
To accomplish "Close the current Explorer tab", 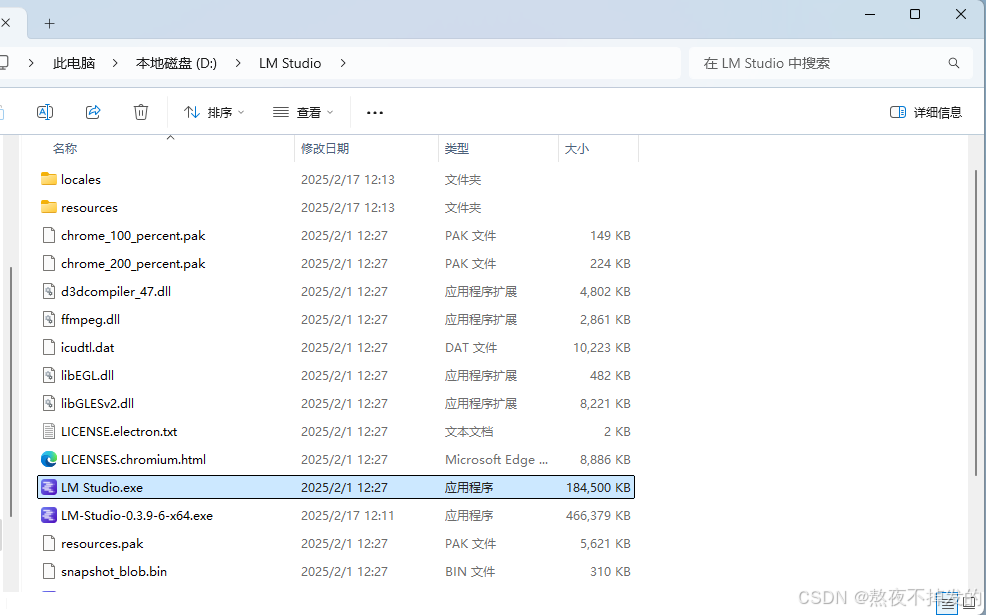I will click(x=6, y=23).
